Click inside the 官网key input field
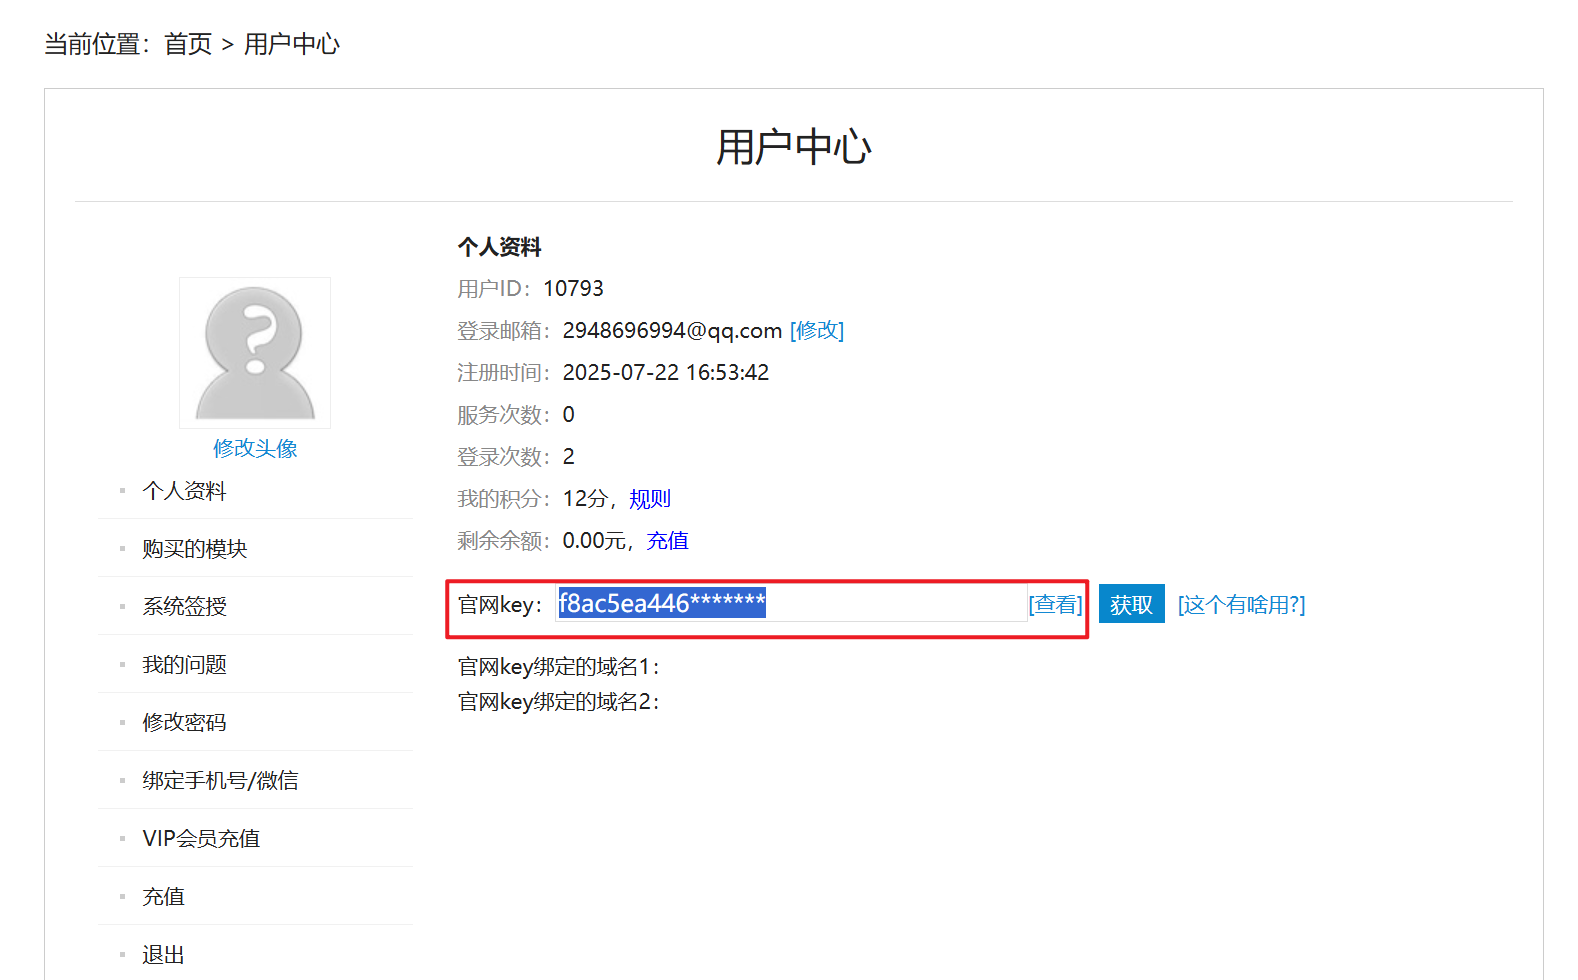1578x980 pixels. [x=890, y=604]
